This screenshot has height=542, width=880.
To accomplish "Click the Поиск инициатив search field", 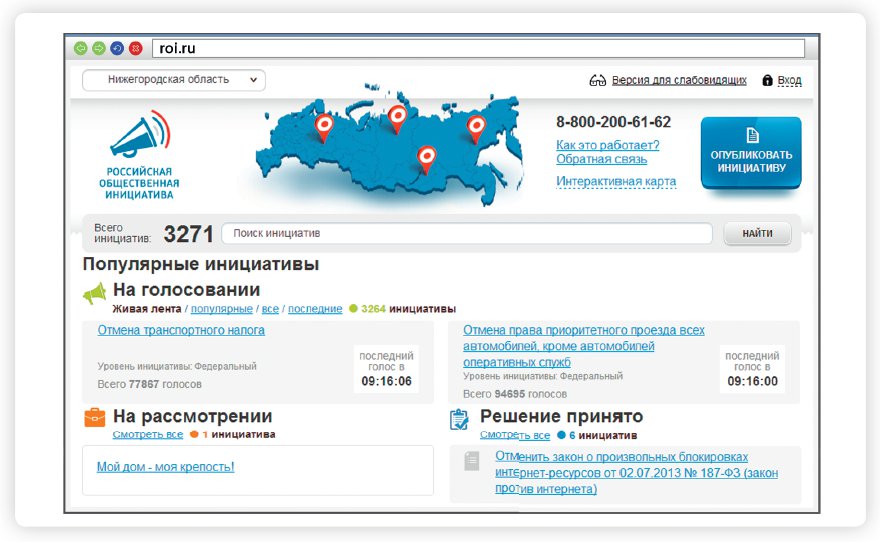I will pyautogui.click(x=467, y=233).
